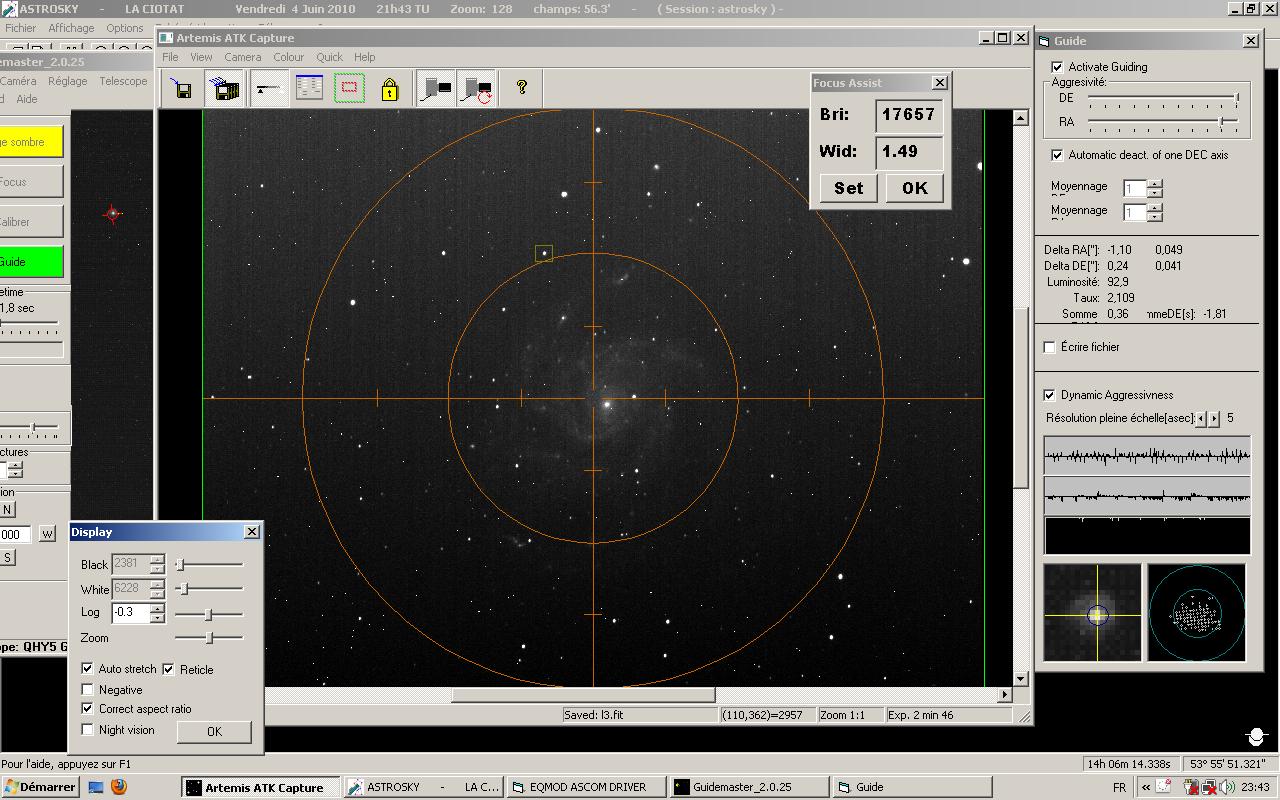
Task: Click the first Moyennage stepper arrows
Action: coord(1155,188)
